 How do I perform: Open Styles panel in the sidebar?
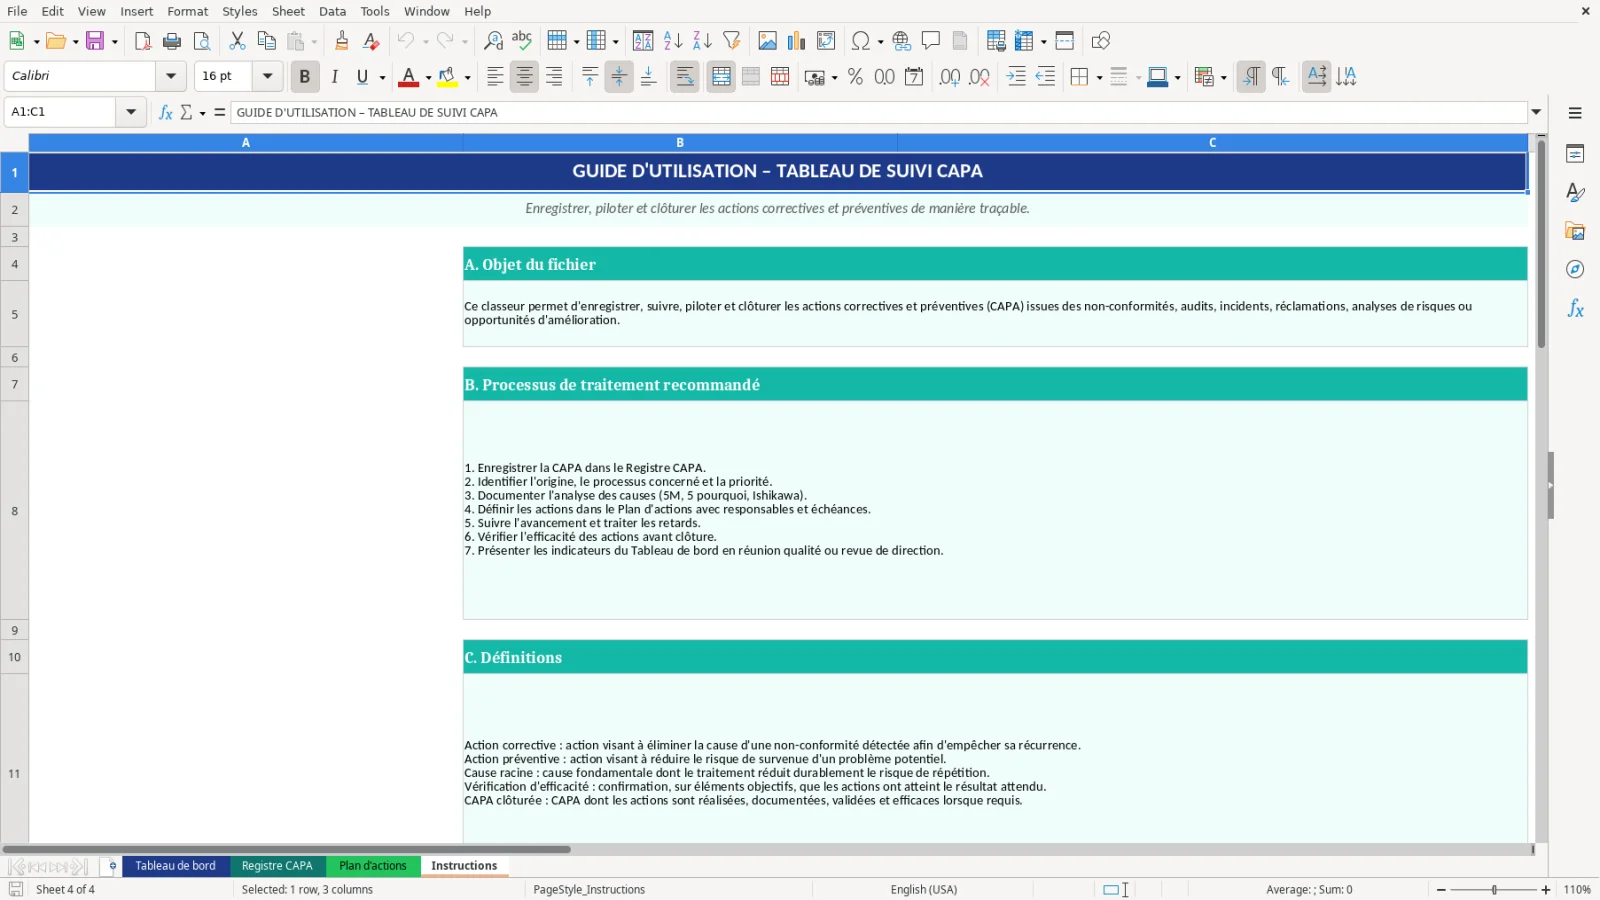1575,192
